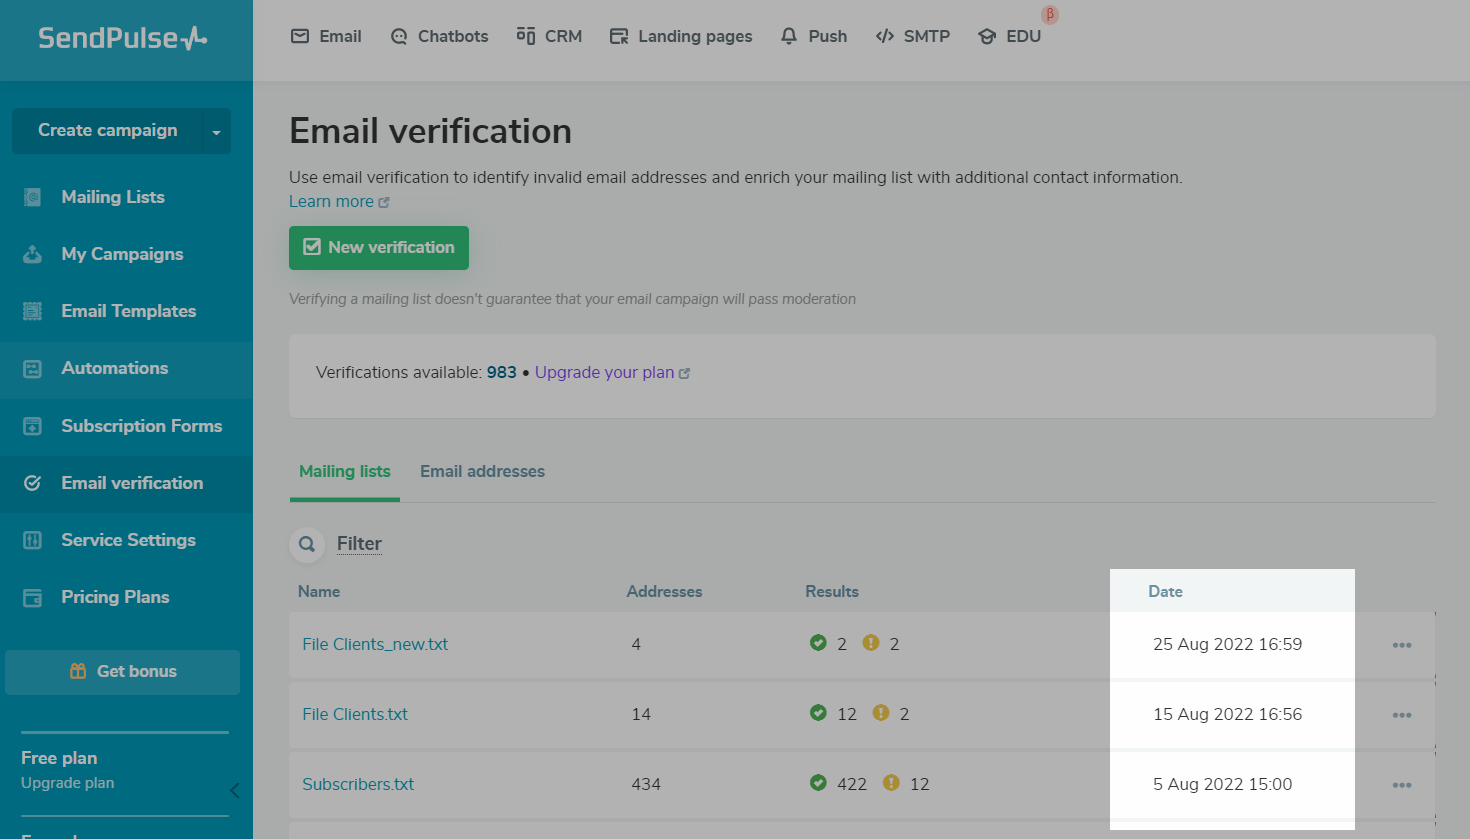Open the Subscribers.txt verification results
Viewport: 1470px width, 839px height.
coord(357,784)
